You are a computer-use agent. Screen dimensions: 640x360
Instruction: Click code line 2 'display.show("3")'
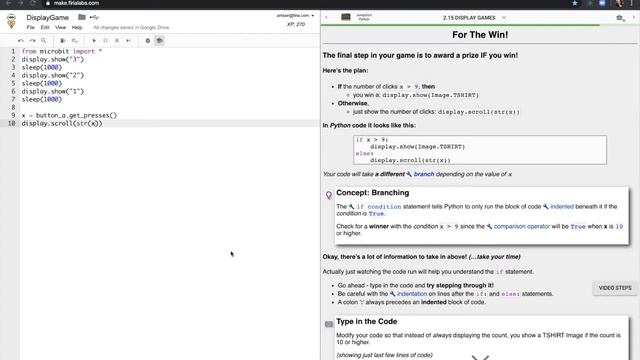coord(53,60)
